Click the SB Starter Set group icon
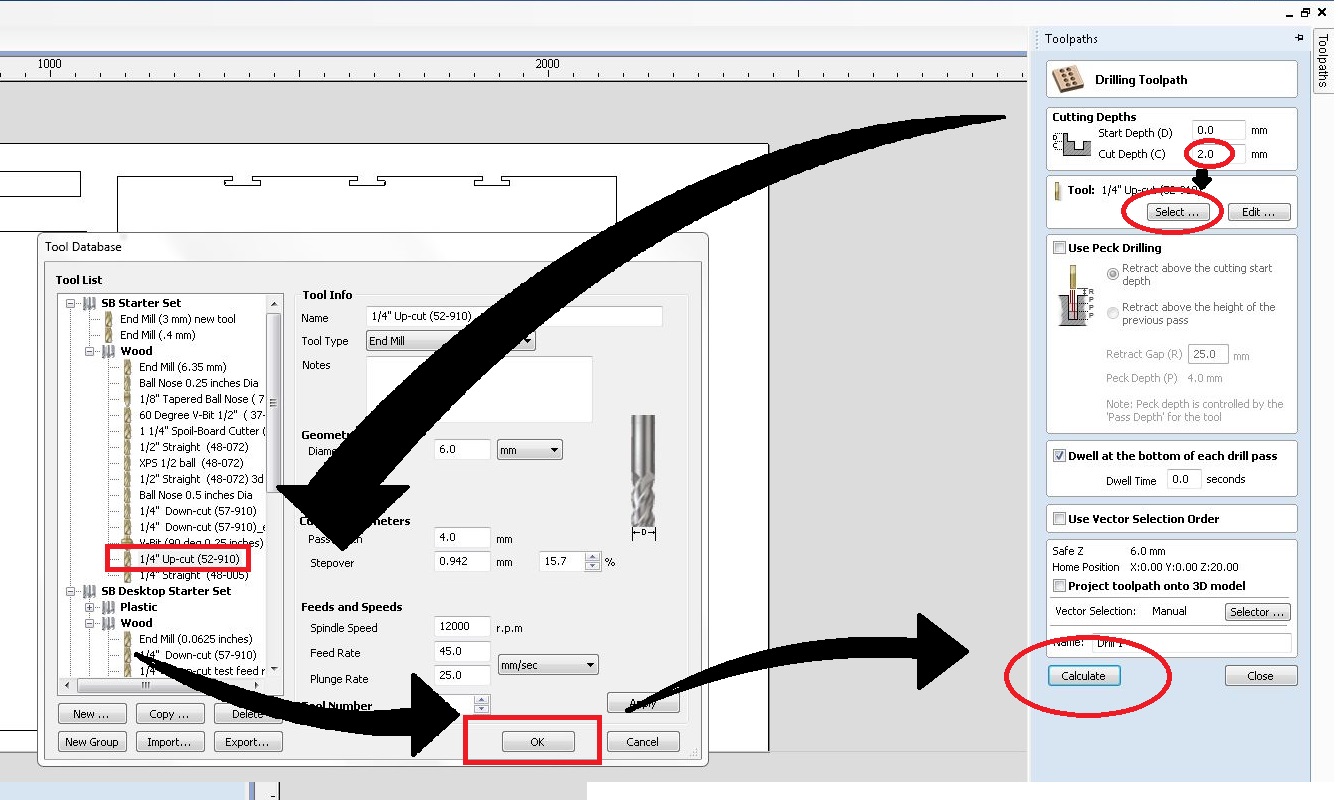This screenshot has height=800, width=1338. coord(90,303)
